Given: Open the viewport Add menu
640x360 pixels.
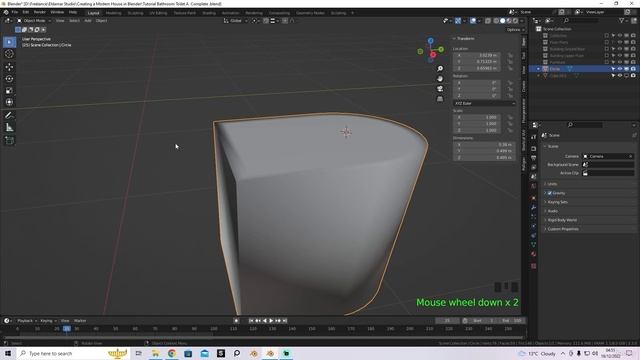Looking at the screenshot, I should (88, 21).
